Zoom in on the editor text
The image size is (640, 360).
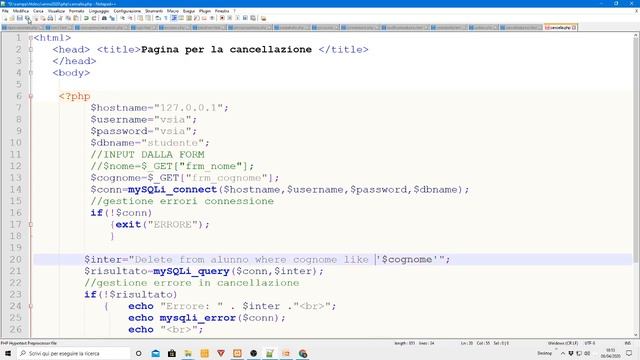click(x=123, y=18)
